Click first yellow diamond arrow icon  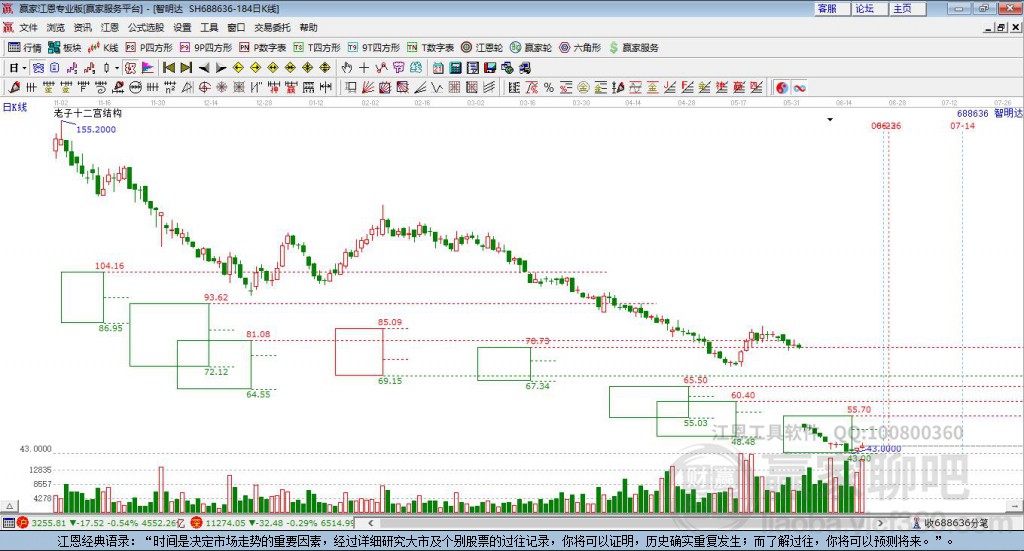(238, 68)
